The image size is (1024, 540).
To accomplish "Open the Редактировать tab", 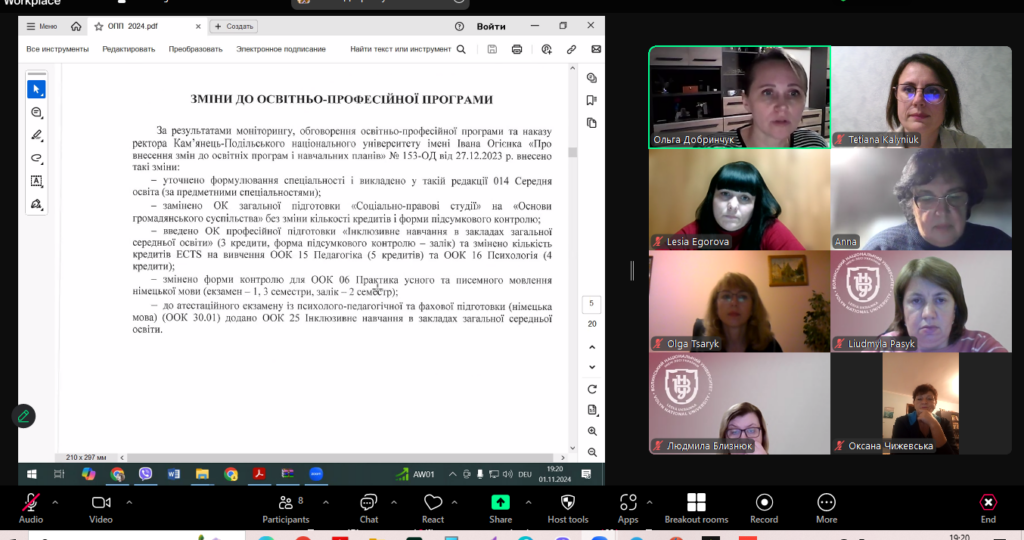I will (128, 49).
